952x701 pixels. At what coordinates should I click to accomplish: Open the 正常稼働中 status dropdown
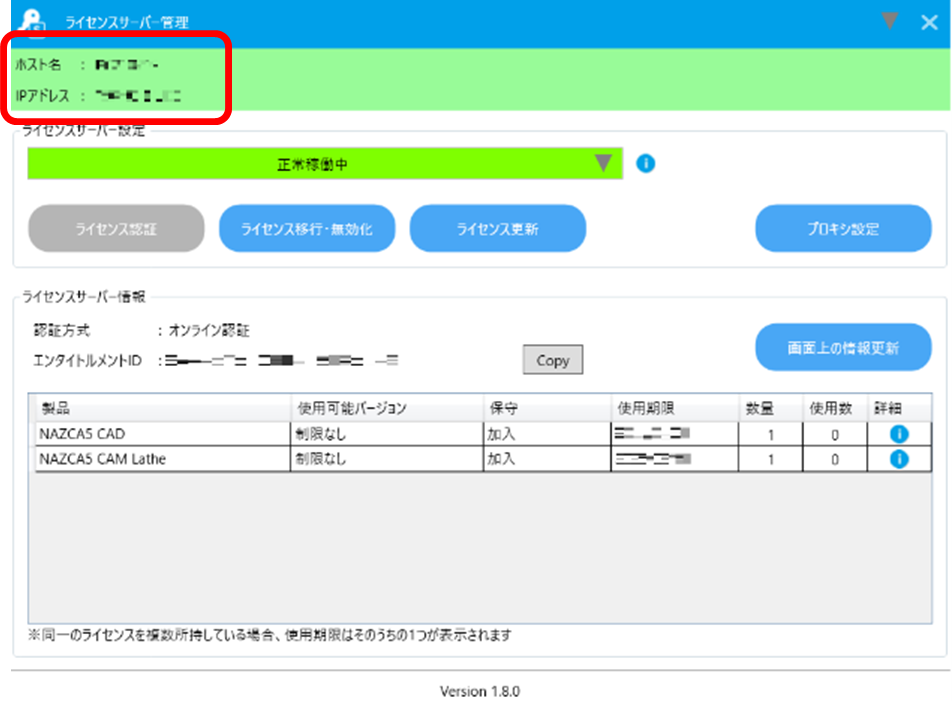tap(325, 164)
